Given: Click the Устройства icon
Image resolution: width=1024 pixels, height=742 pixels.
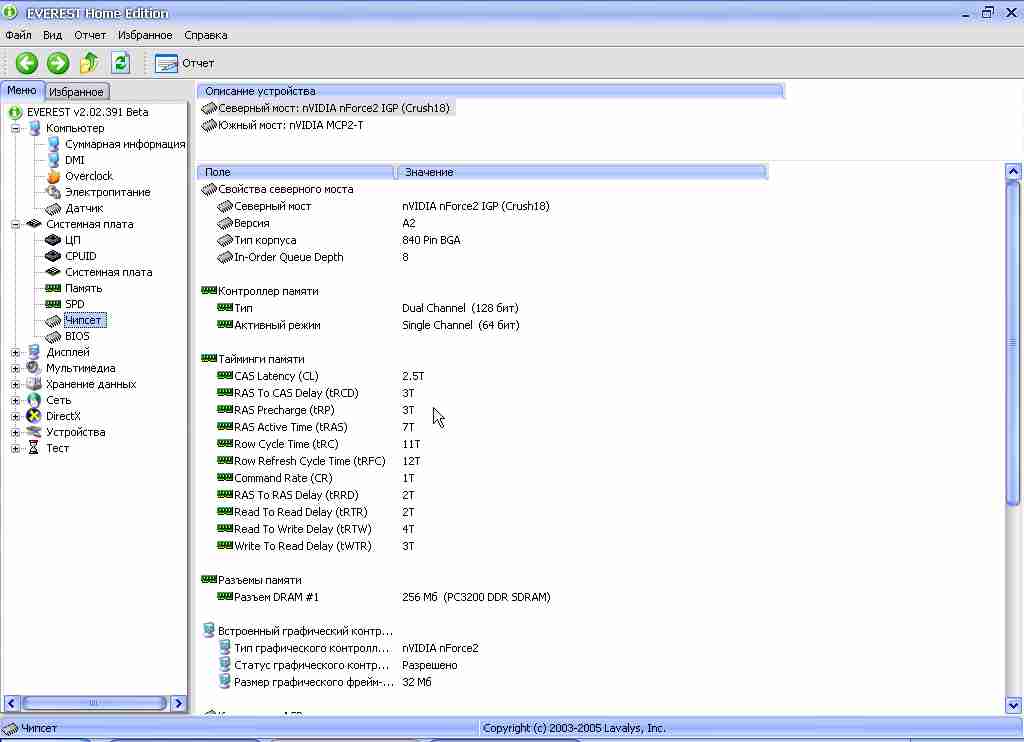Looking at the screenshot, I should pos(33,432).
